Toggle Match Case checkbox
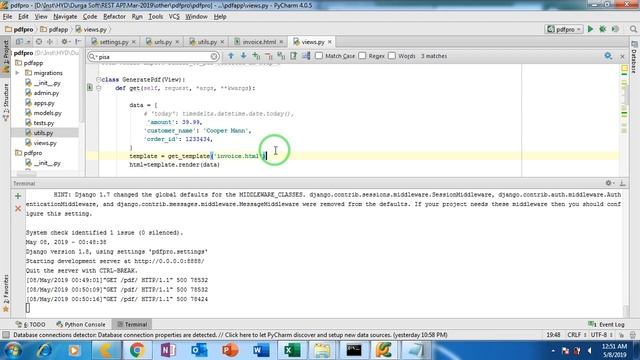Viewport: 640px width, 360px height. [319, 56]
